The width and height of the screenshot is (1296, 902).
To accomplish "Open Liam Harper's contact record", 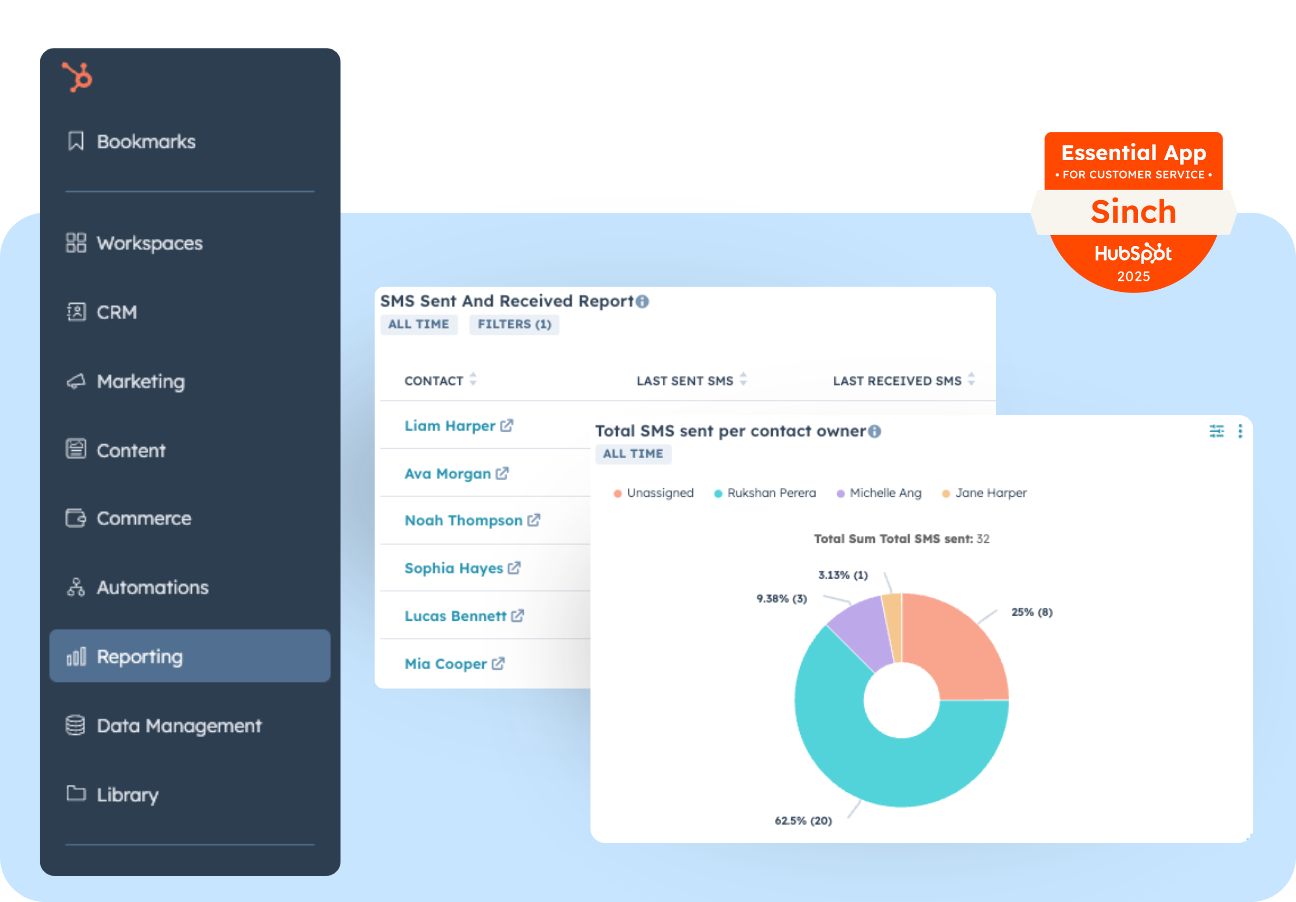I will coord(450,425).
